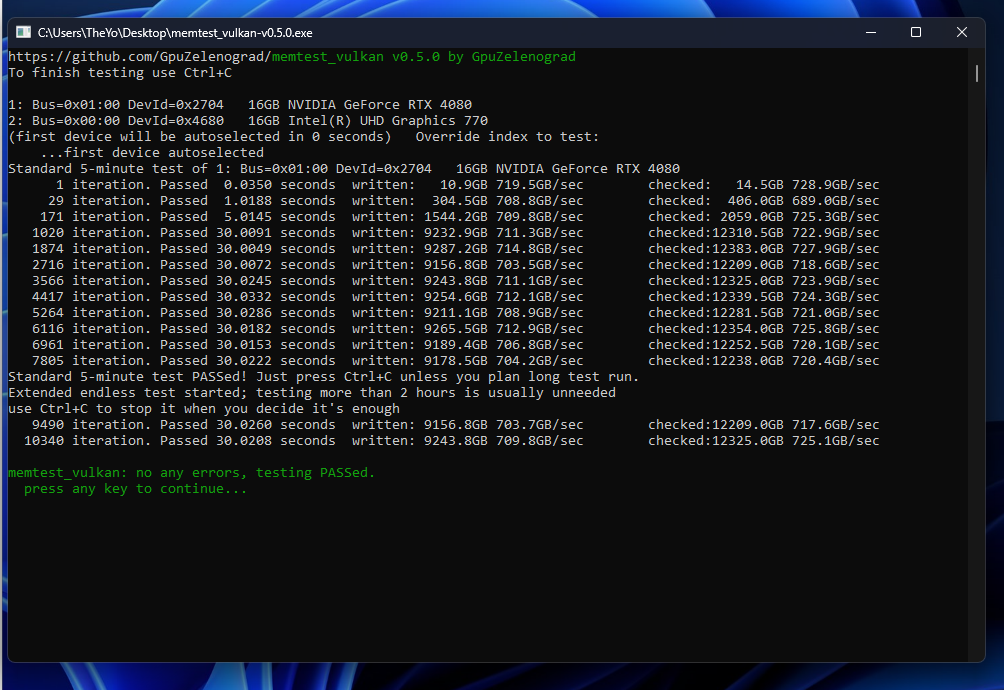1004x690 pixels.
Task: Click the '6961 iteration' result row
Action: pyautogui.click(x=456, y=344)
